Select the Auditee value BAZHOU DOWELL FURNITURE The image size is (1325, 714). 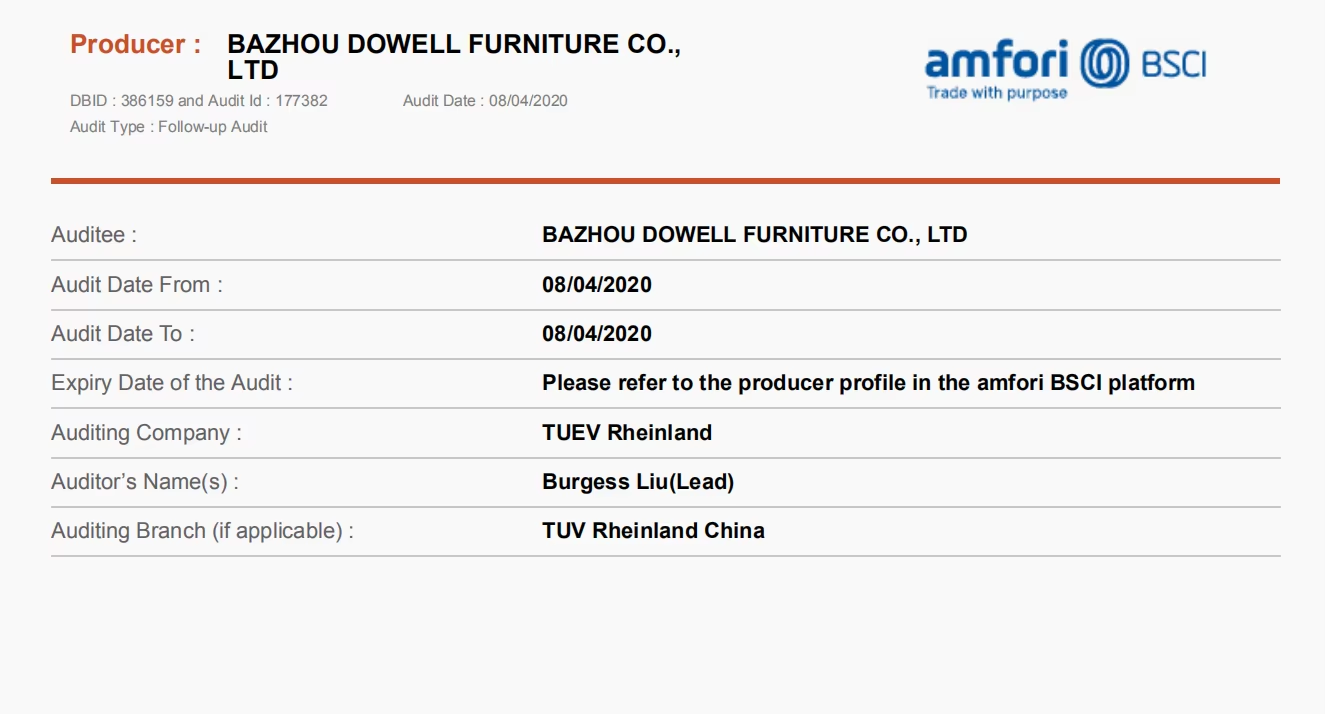pyautogui.click(x=754, y=235)
